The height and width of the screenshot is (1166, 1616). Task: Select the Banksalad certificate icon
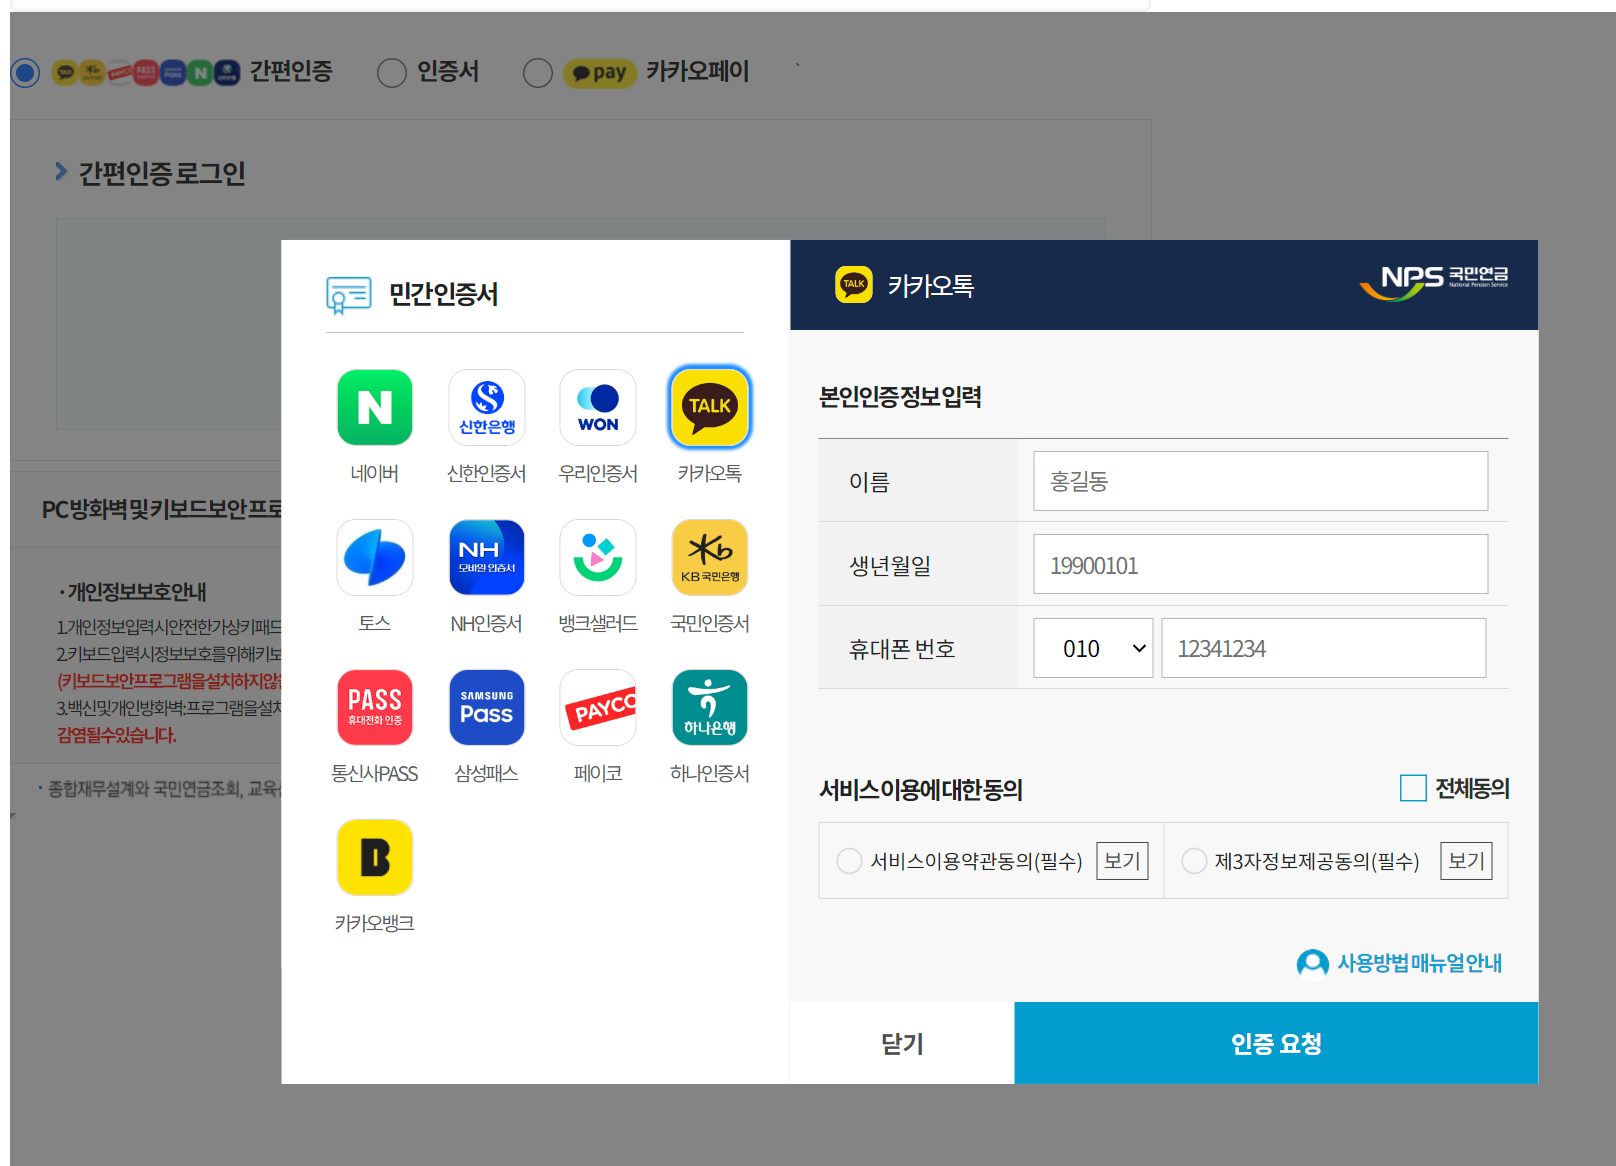click(598, 557)
